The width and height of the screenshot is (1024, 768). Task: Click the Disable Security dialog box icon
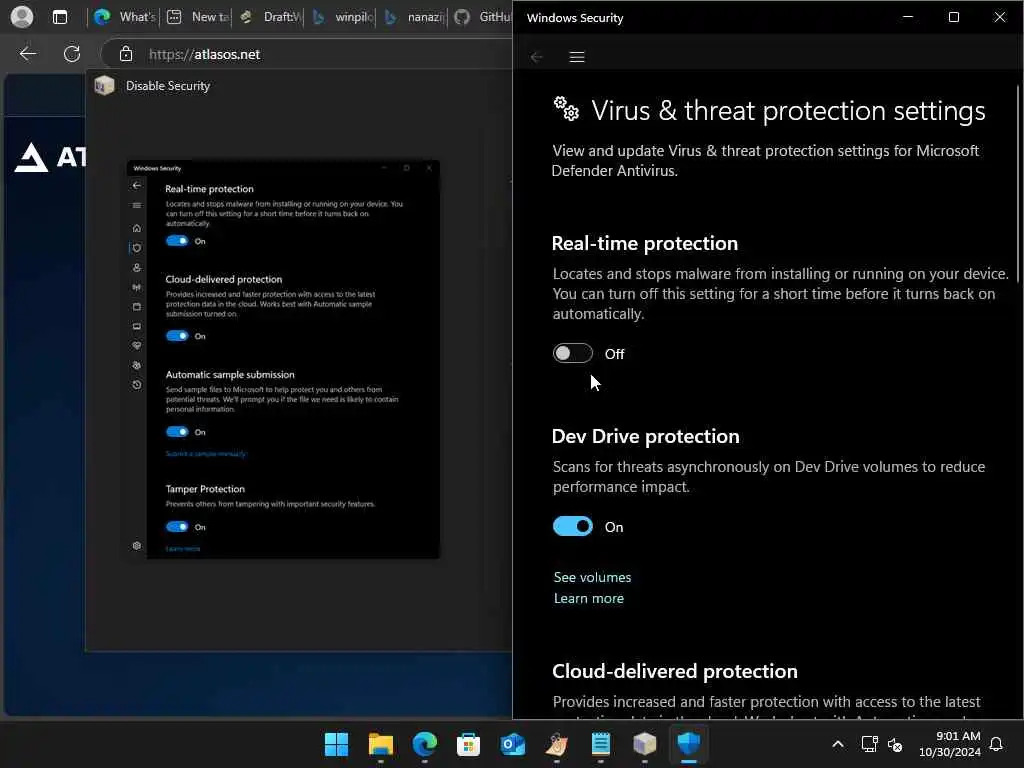click(x=104, y=86)
